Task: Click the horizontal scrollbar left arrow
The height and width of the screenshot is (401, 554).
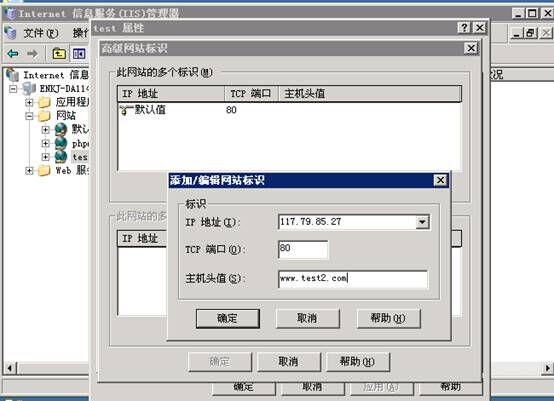Action: pos(10,368)
